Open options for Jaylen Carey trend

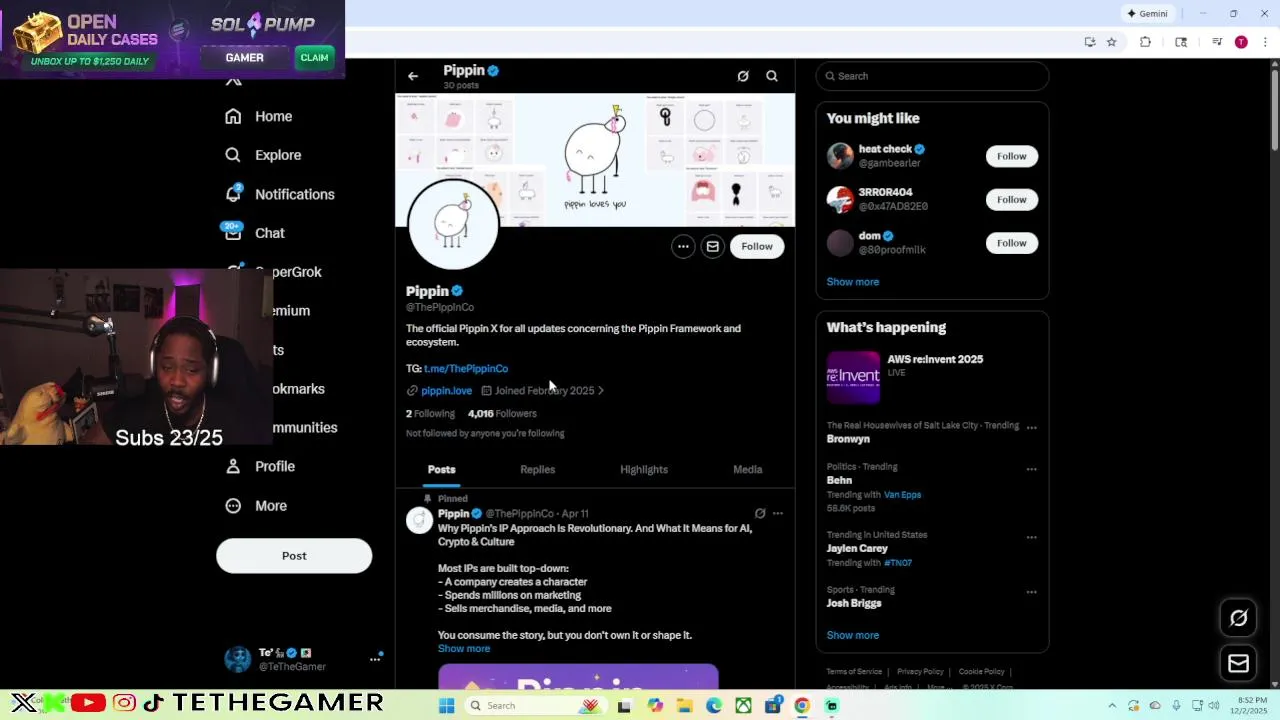tap(1031, 537)
